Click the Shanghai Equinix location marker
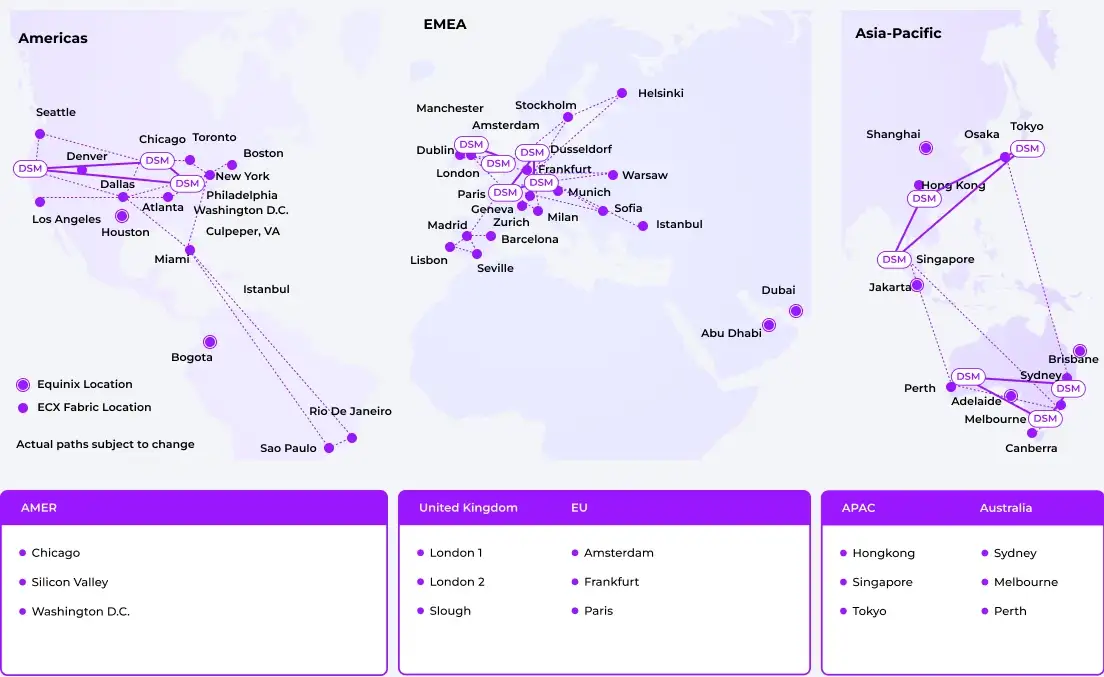Screen dimensions: 1104x677 pos(926,148)
